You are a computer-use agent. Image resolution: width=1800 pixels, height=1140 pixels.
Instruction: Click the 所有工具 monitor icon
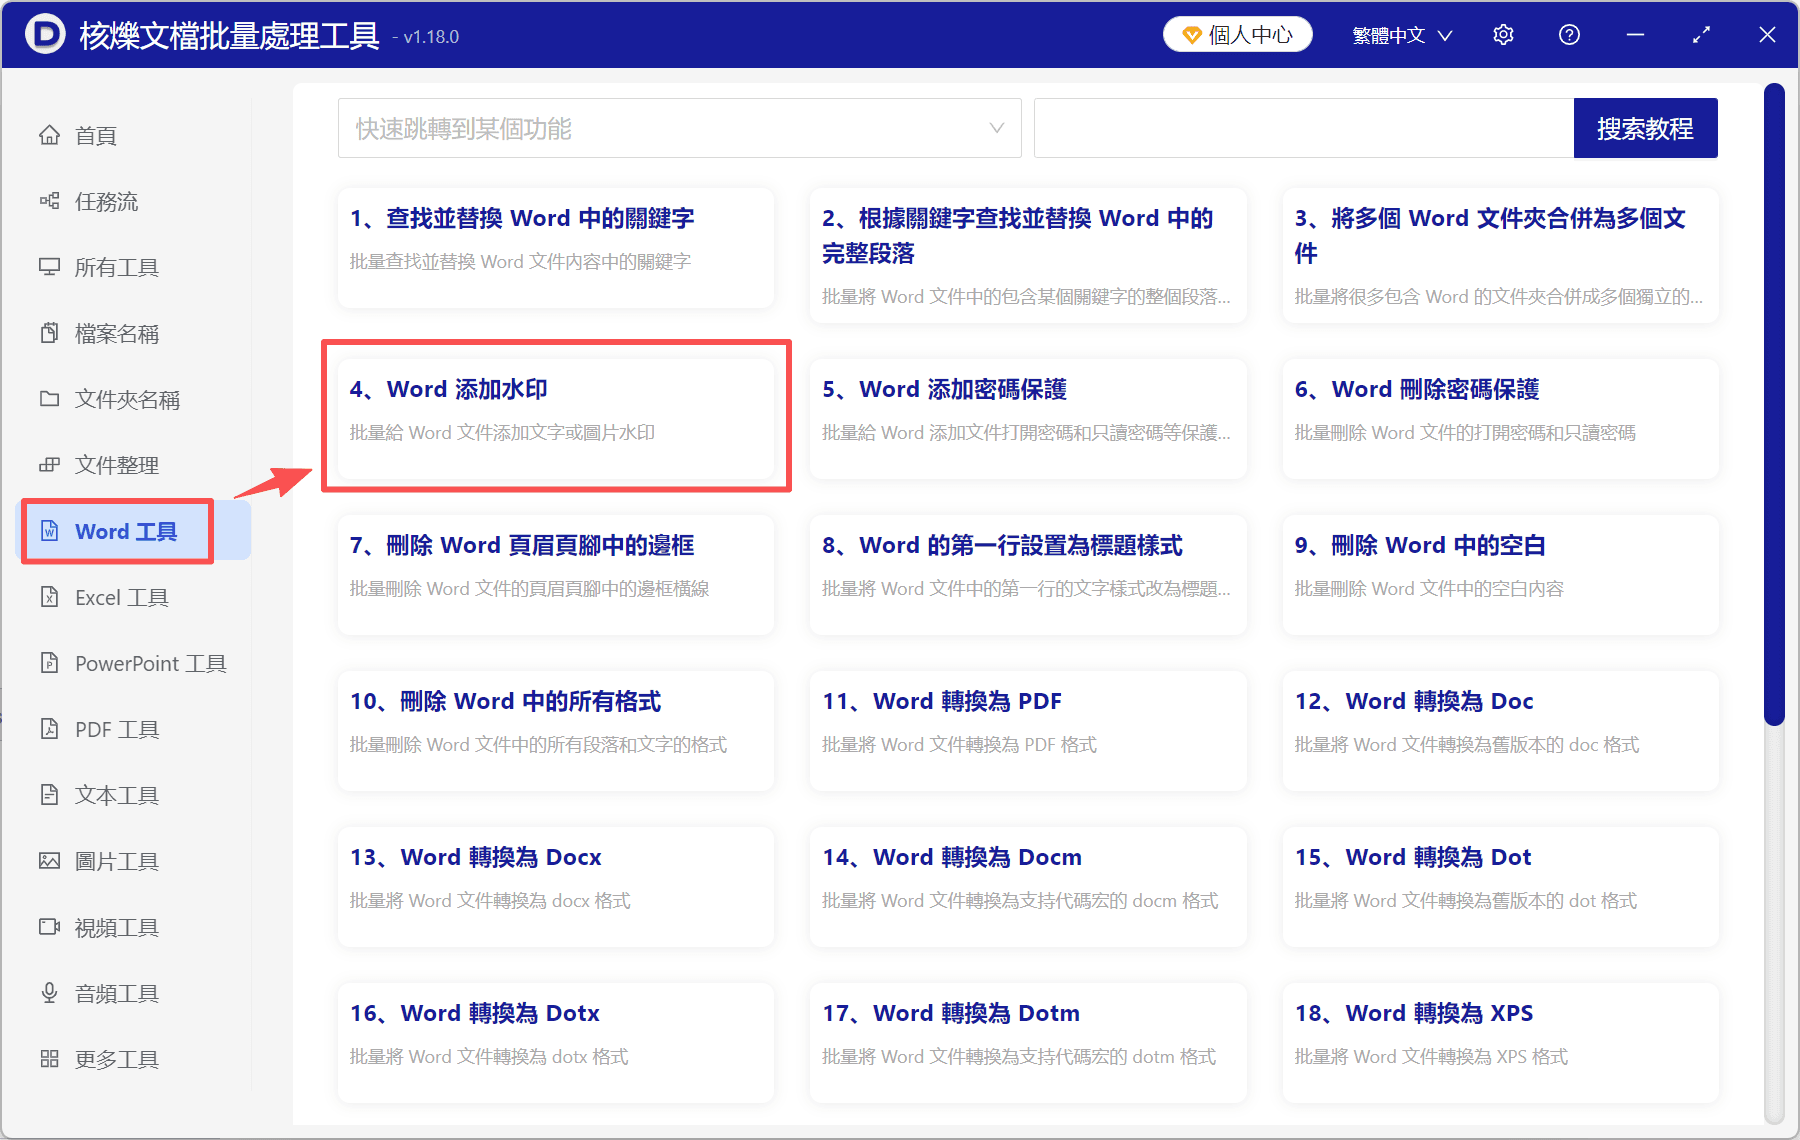50,267
